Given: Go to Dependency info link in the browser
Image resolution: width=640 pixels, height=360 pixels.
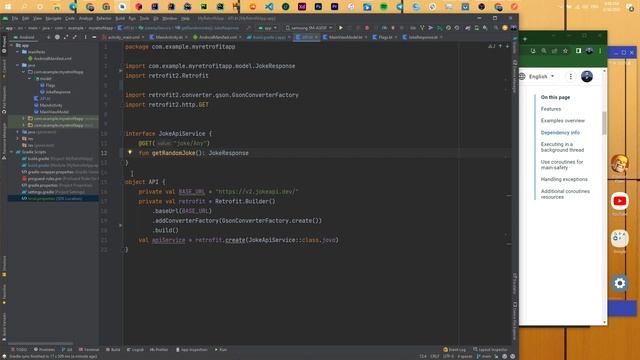Looking at the screenshot, I should [x=560, y=133].
